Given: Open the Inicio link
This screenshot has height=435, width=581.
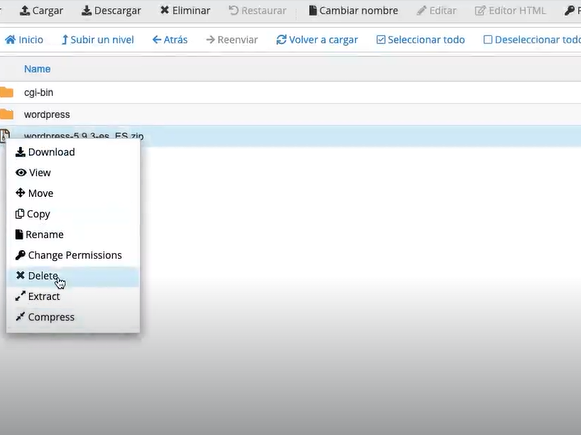Looking at the screenshot, I should (x=31, y=40).
